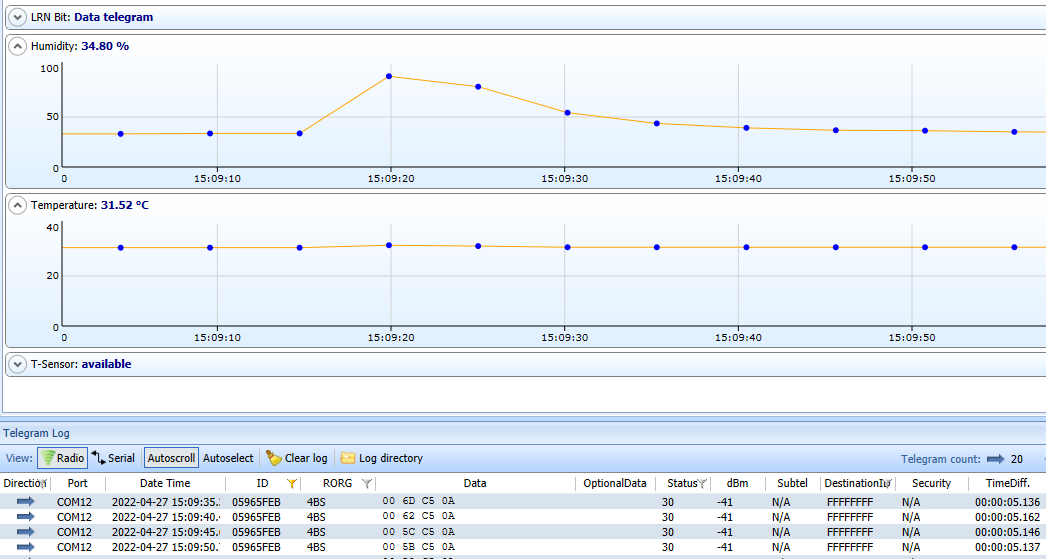Screen dimensions: 1046x559
Task: Select telegram row at 15:09:50
Action: click(x=523, y=547)
